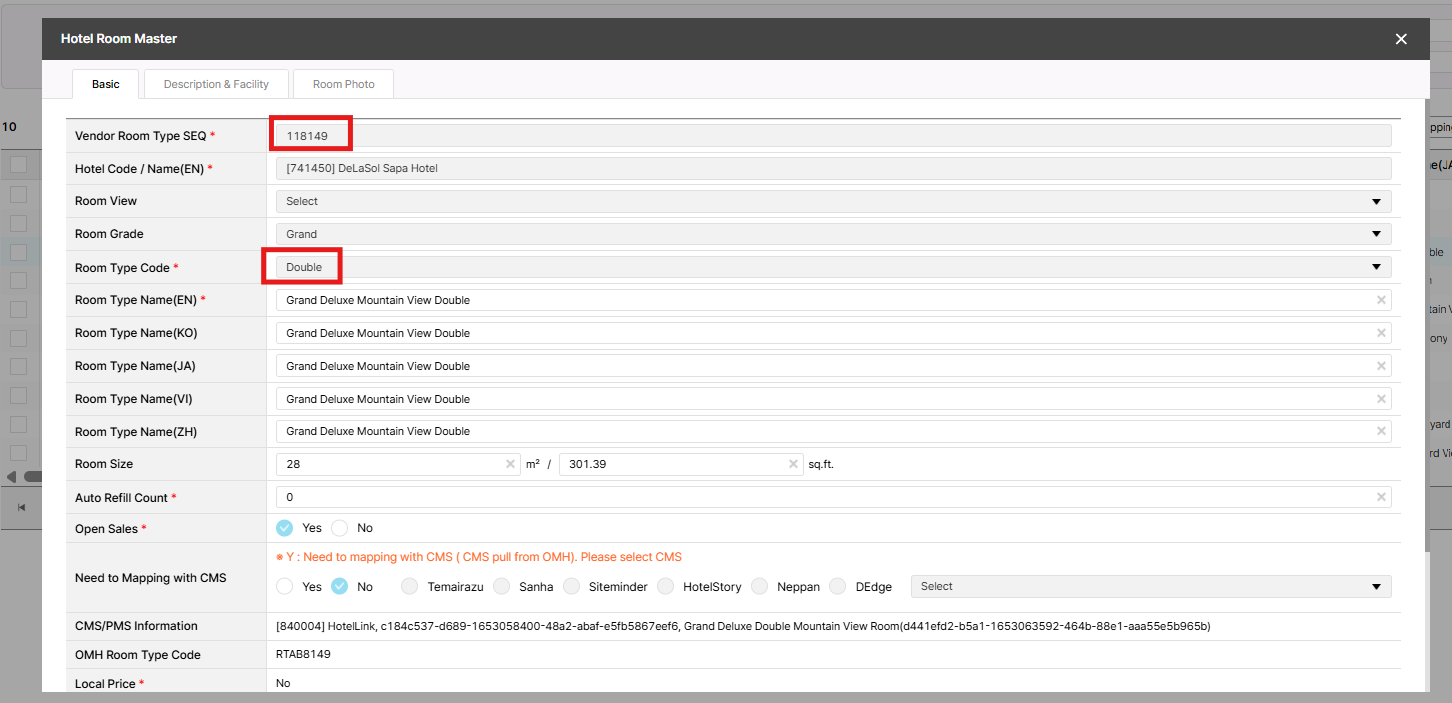Expand the Room Grade dropdown

(x=832, y=234)
